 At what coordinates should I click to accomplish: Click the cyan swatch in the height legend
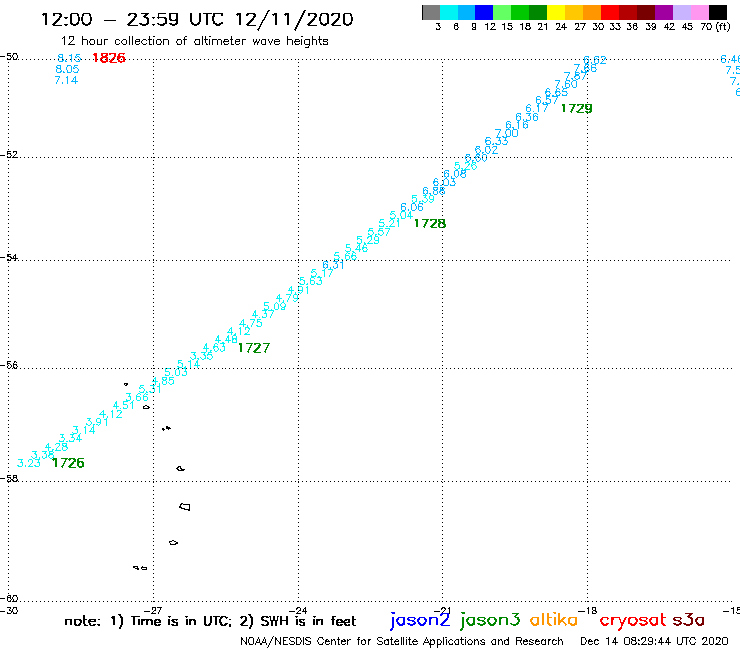pos(448,12)
